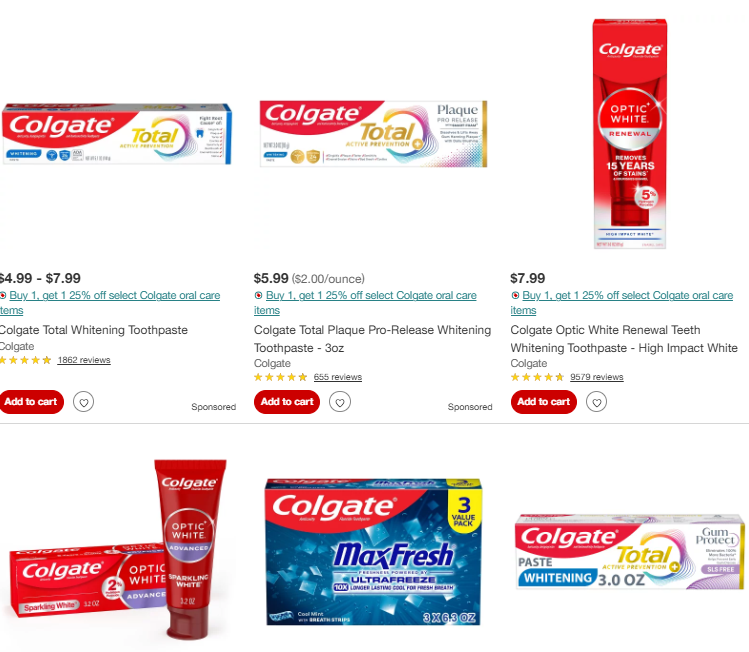Open Colgate Optic White Renewal product title
The image size is (749, 652).
(624, 339)
